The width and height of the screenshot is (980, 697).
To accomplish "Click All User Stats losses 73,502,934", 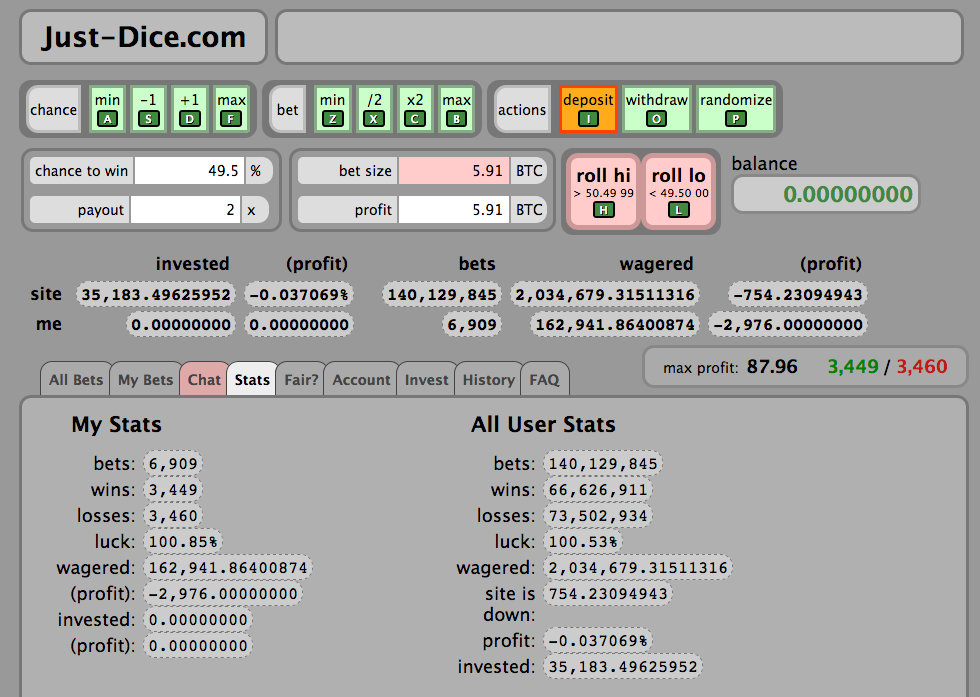I will (x=598, y=516).
